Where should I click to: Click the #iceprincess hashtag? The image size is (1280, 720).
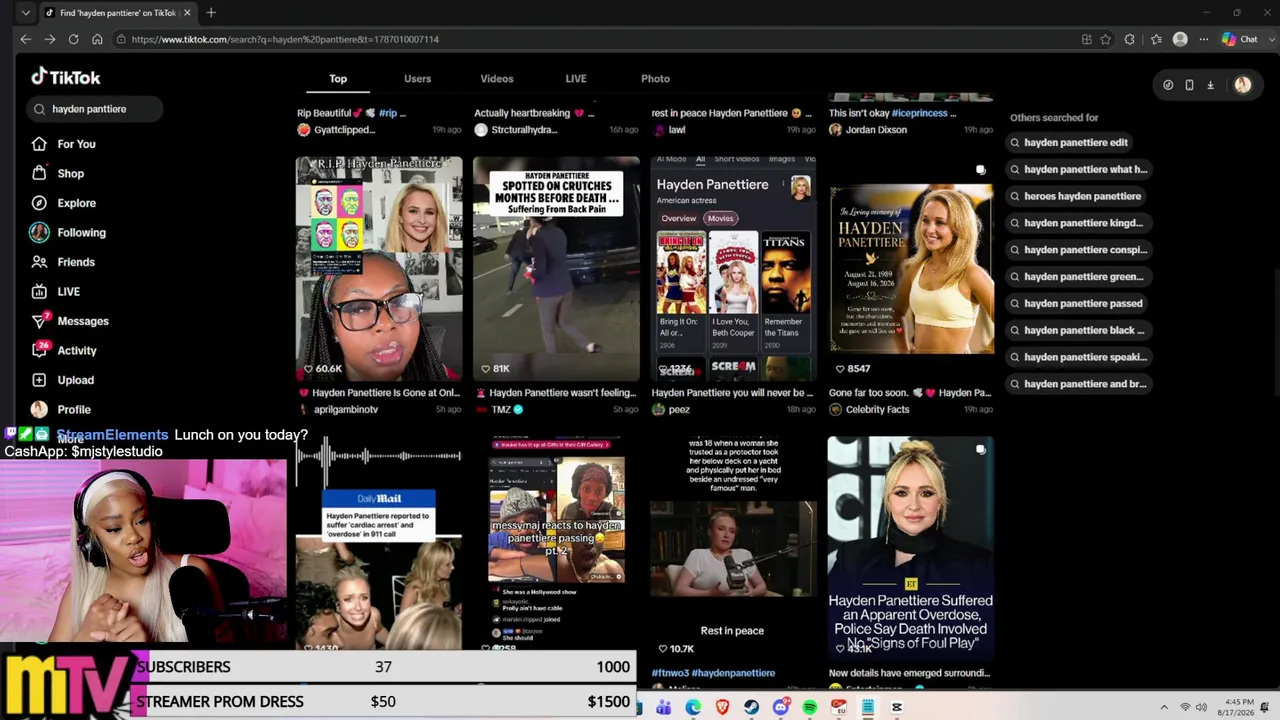919,113
